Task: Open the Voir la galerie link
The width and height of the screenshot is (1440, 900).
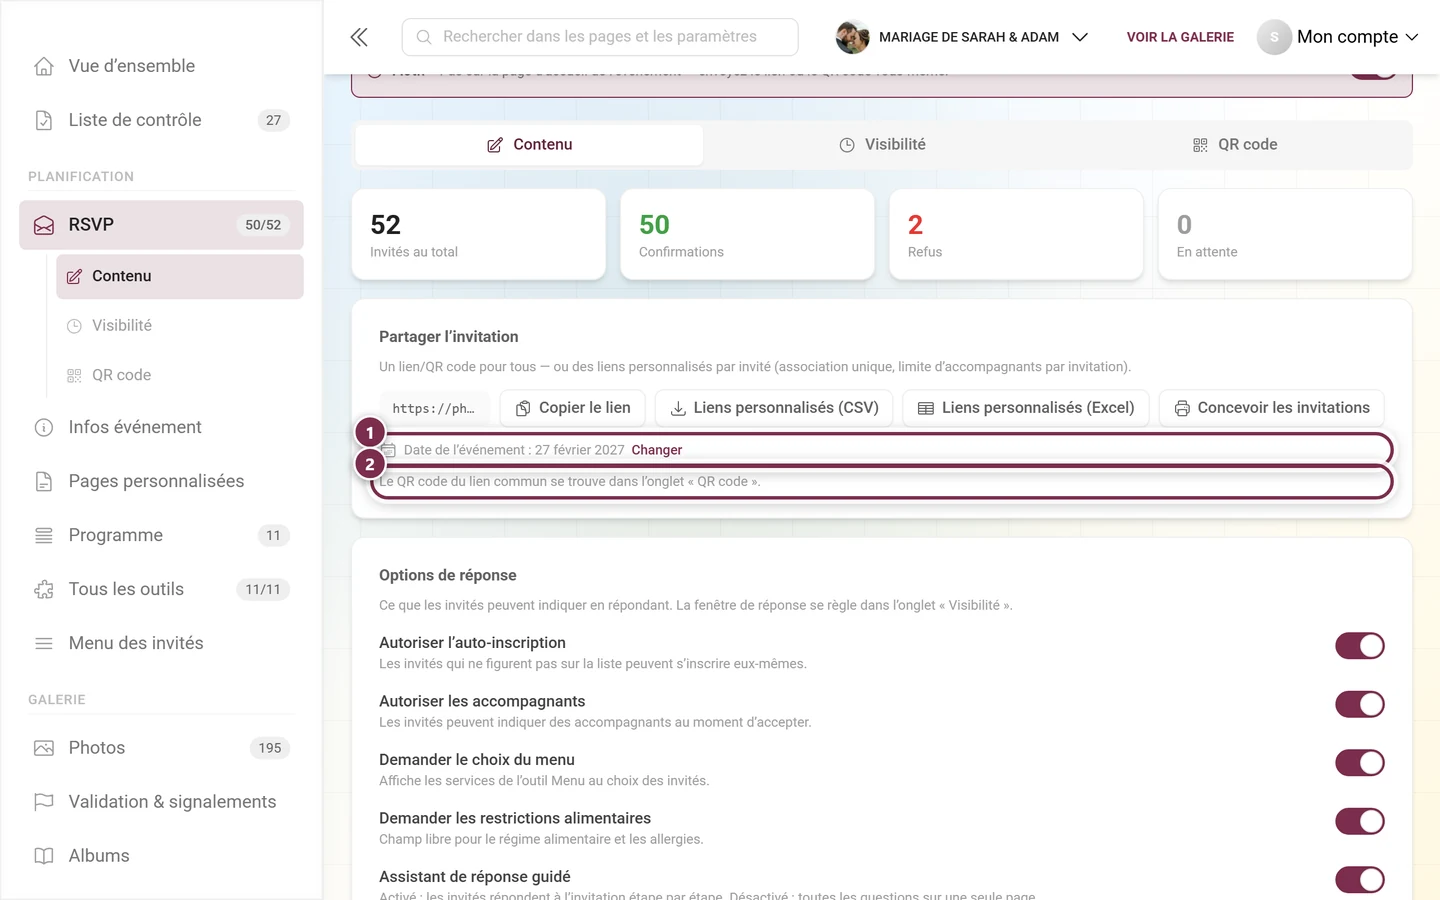Action: coord(1180,37)
